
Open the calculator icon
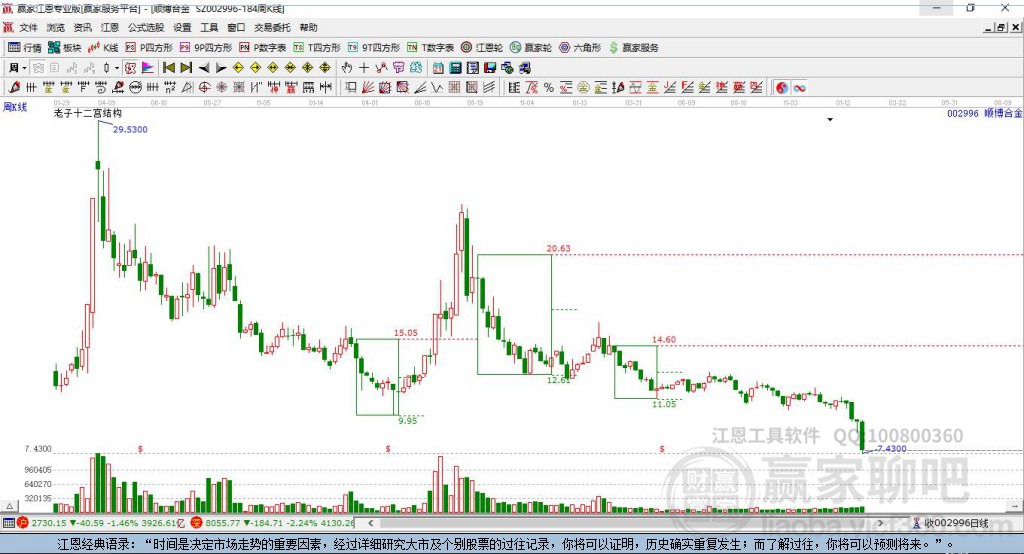pyautogui.click(x=455, y=68)
